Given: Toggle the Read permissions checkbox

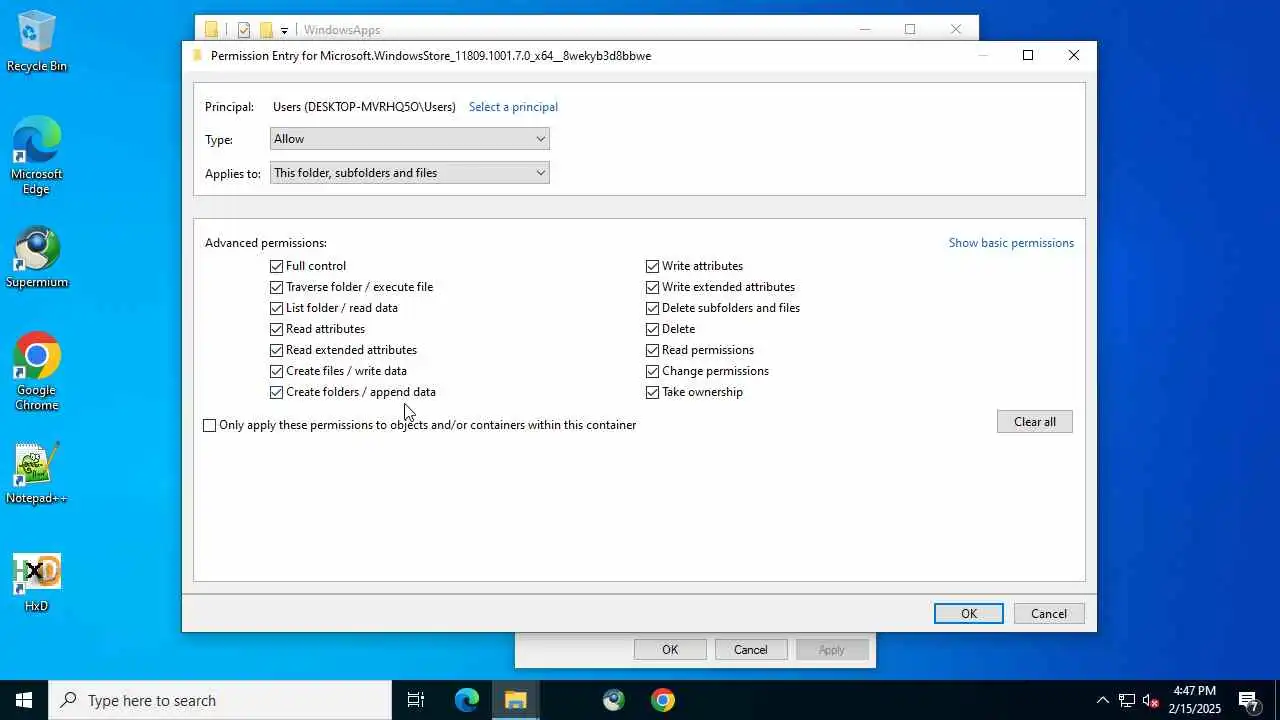Looking at the screenshot, I should [x=653, y=350].
